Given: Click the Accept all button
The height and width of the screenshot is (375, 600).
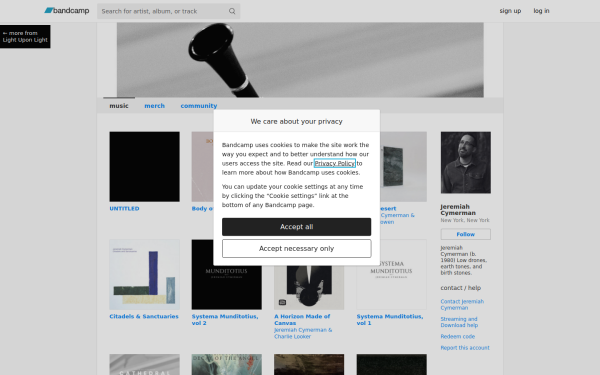Looking at the screenshot, I should (x=297, y=227).
